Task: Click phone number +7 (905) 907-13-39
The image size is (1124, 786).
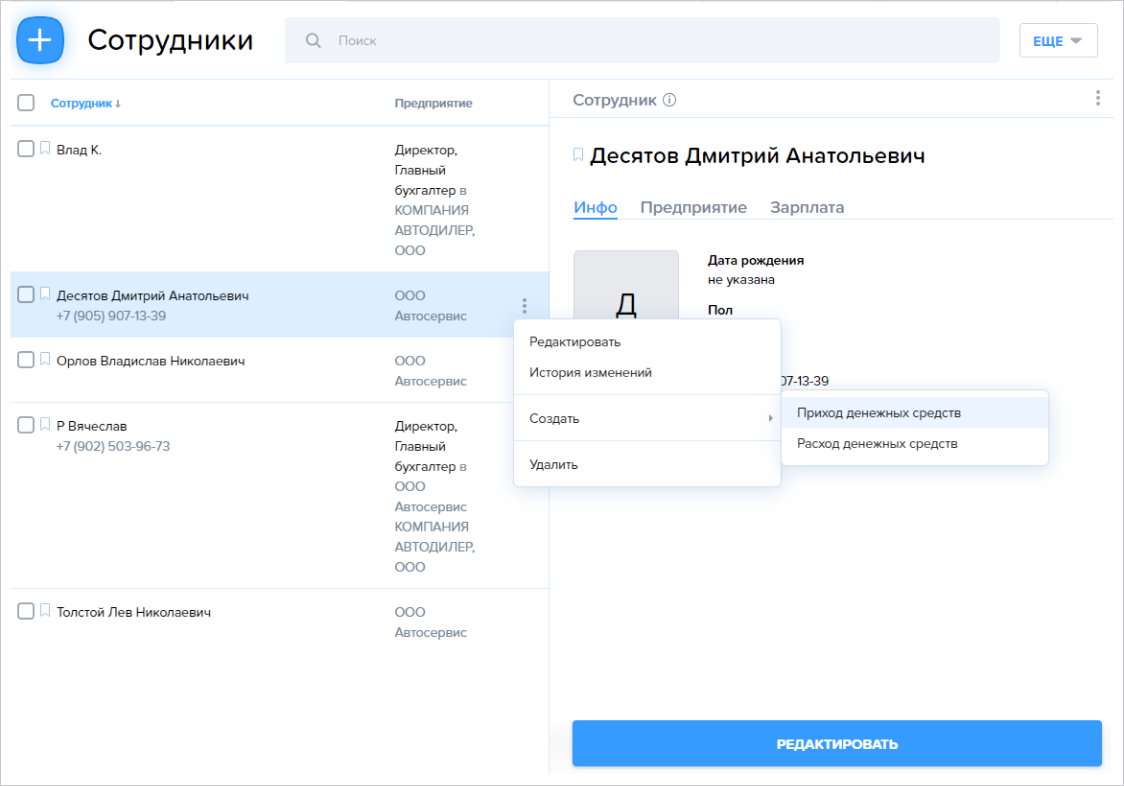Action: pos(111,316)
